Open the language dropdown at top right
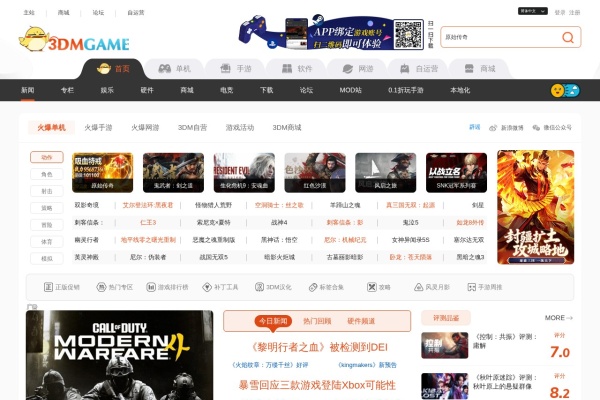The width and height of the screenshot is (600, 400). [533, 11]
